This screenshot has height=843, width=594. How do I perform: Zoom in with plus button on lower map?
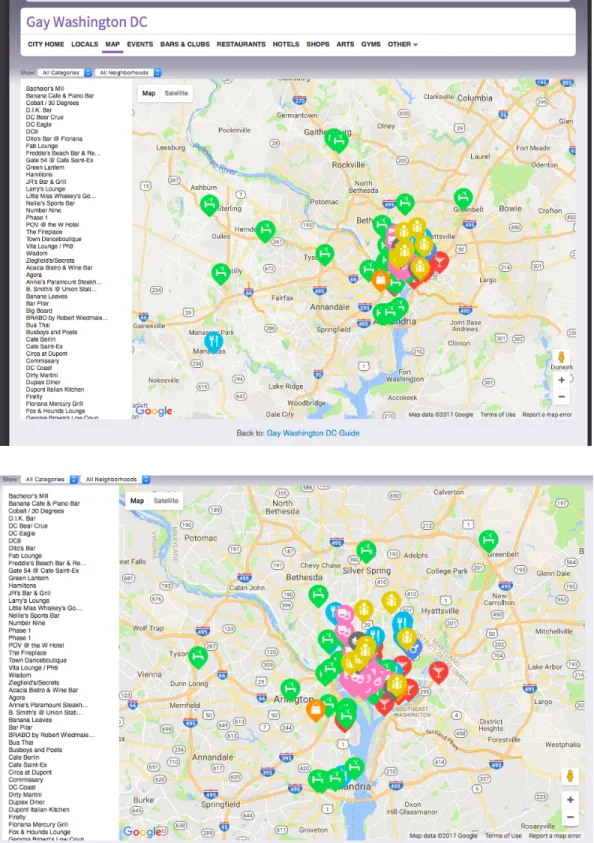pyautogui.click(x=570, y=799)
